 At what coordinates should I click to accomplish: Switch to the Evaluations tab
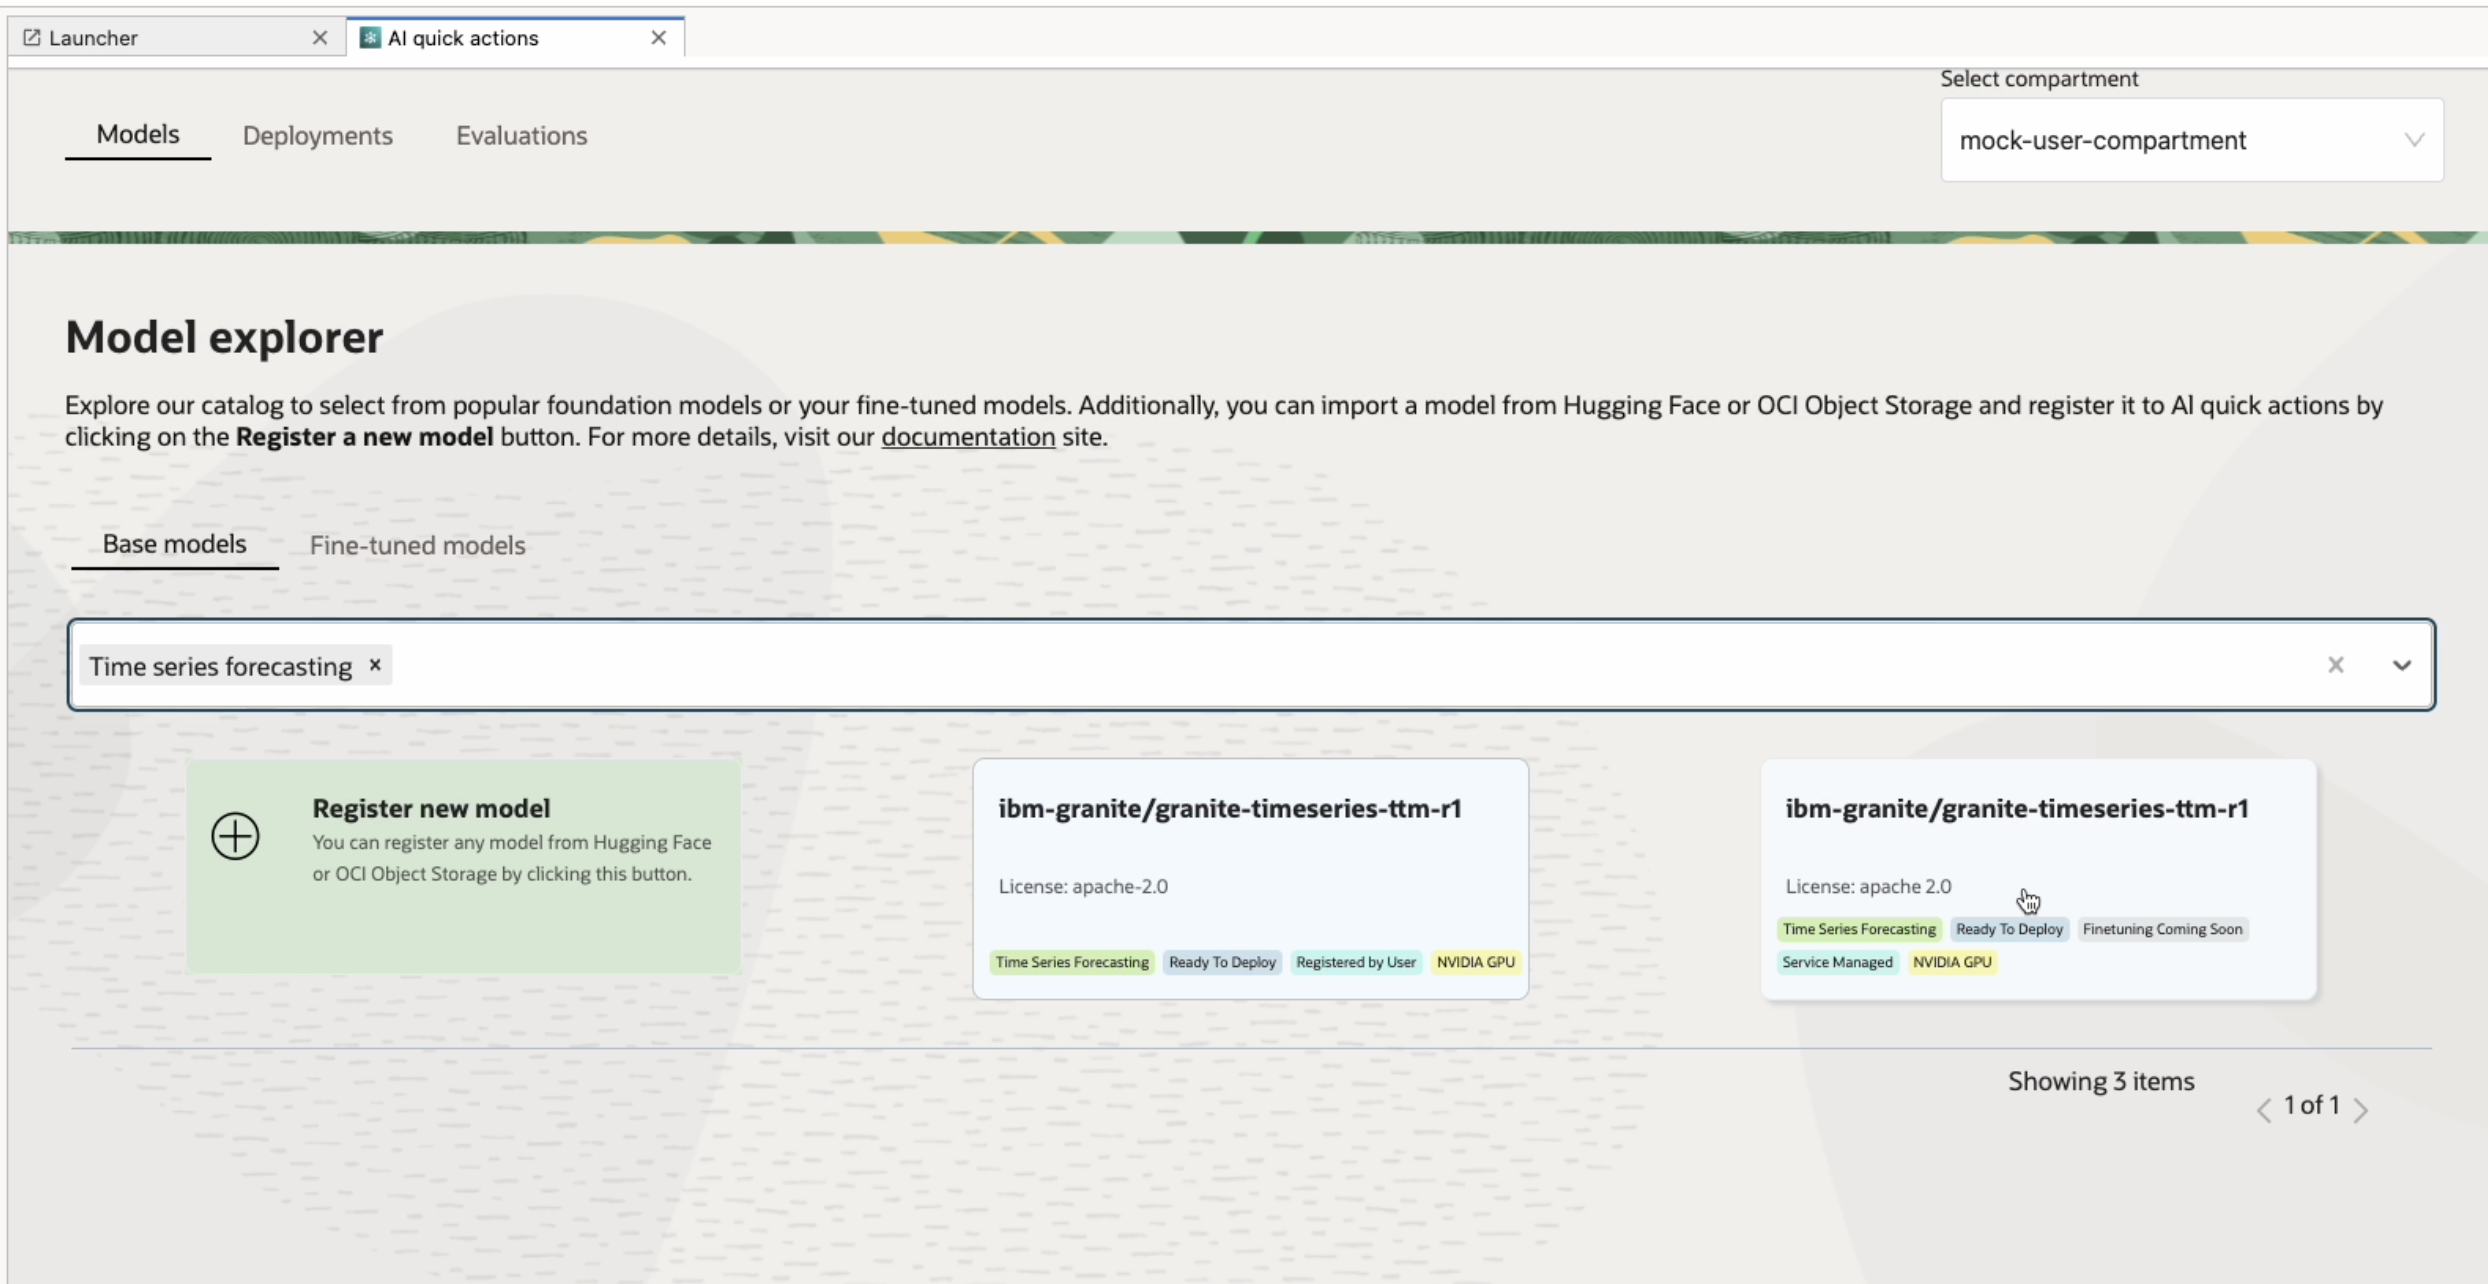(x=521, y=136)
